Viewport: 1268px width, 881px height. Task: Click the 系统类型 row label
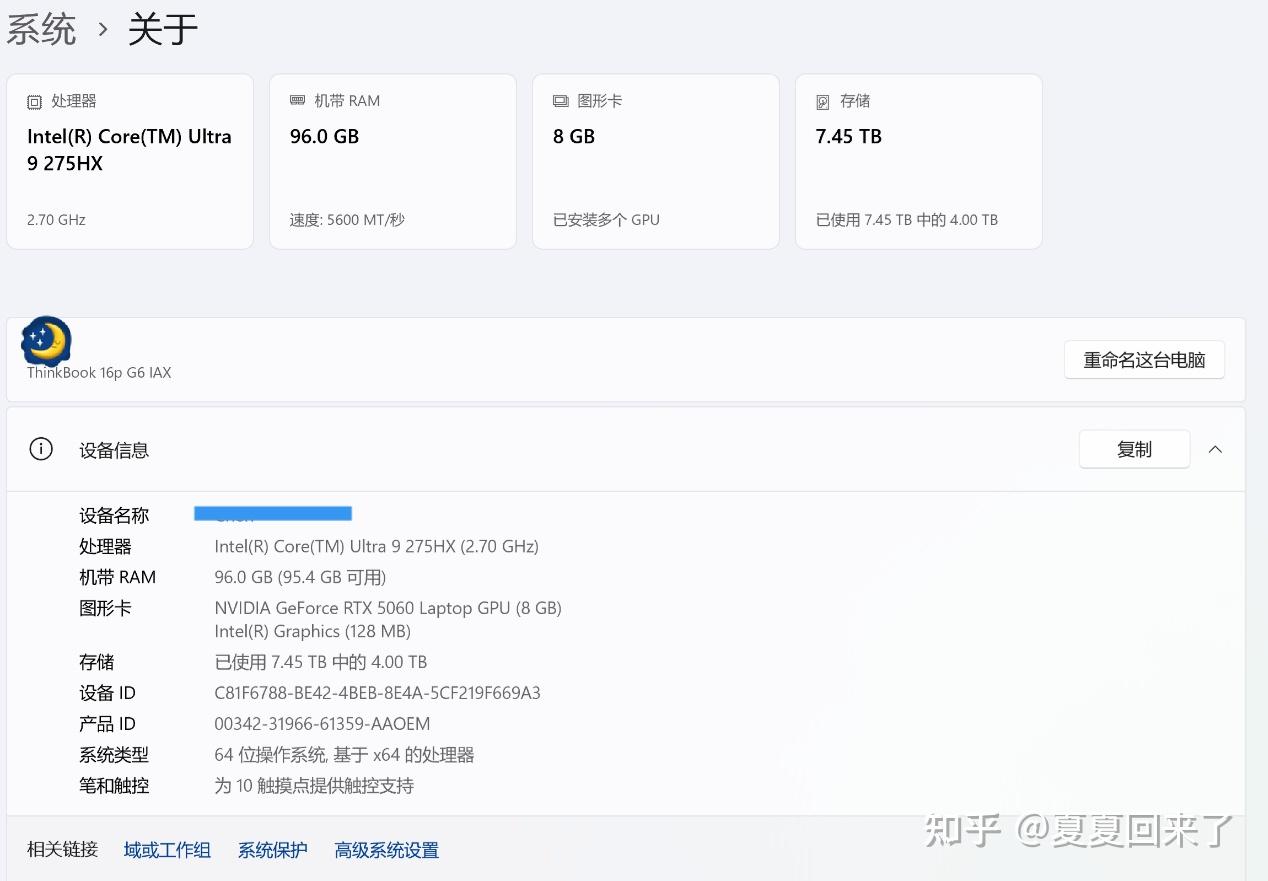pos(114,755)
